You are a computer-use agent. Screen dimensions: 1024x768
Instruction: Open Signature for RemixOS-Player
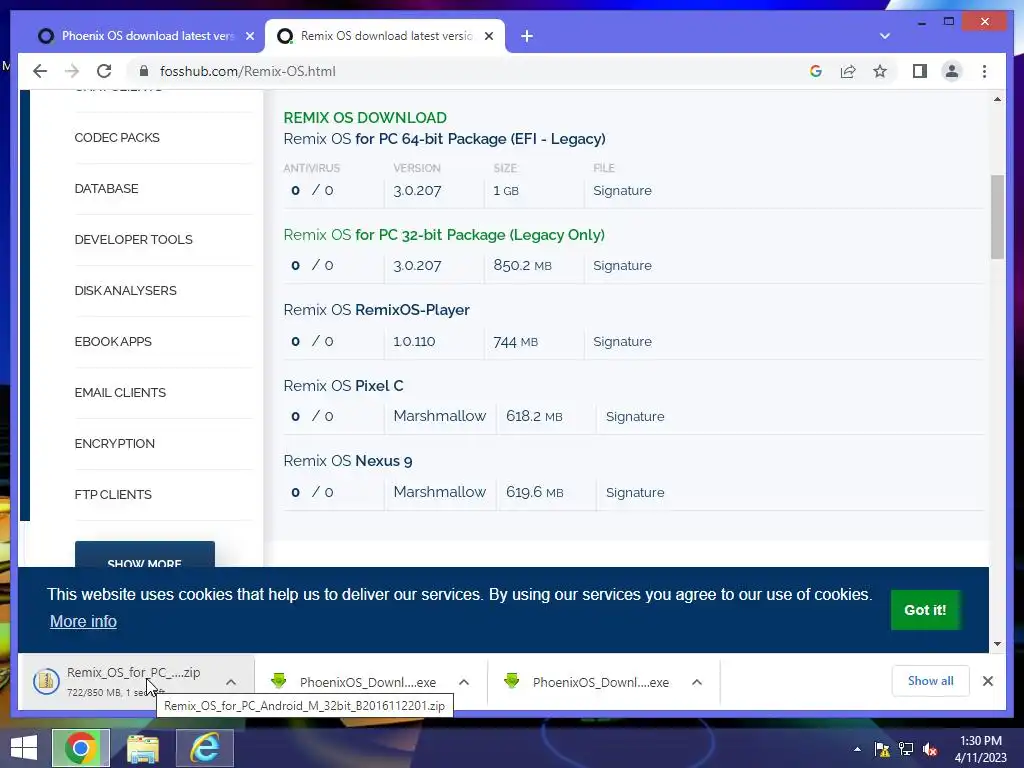[x=622, y=342]
